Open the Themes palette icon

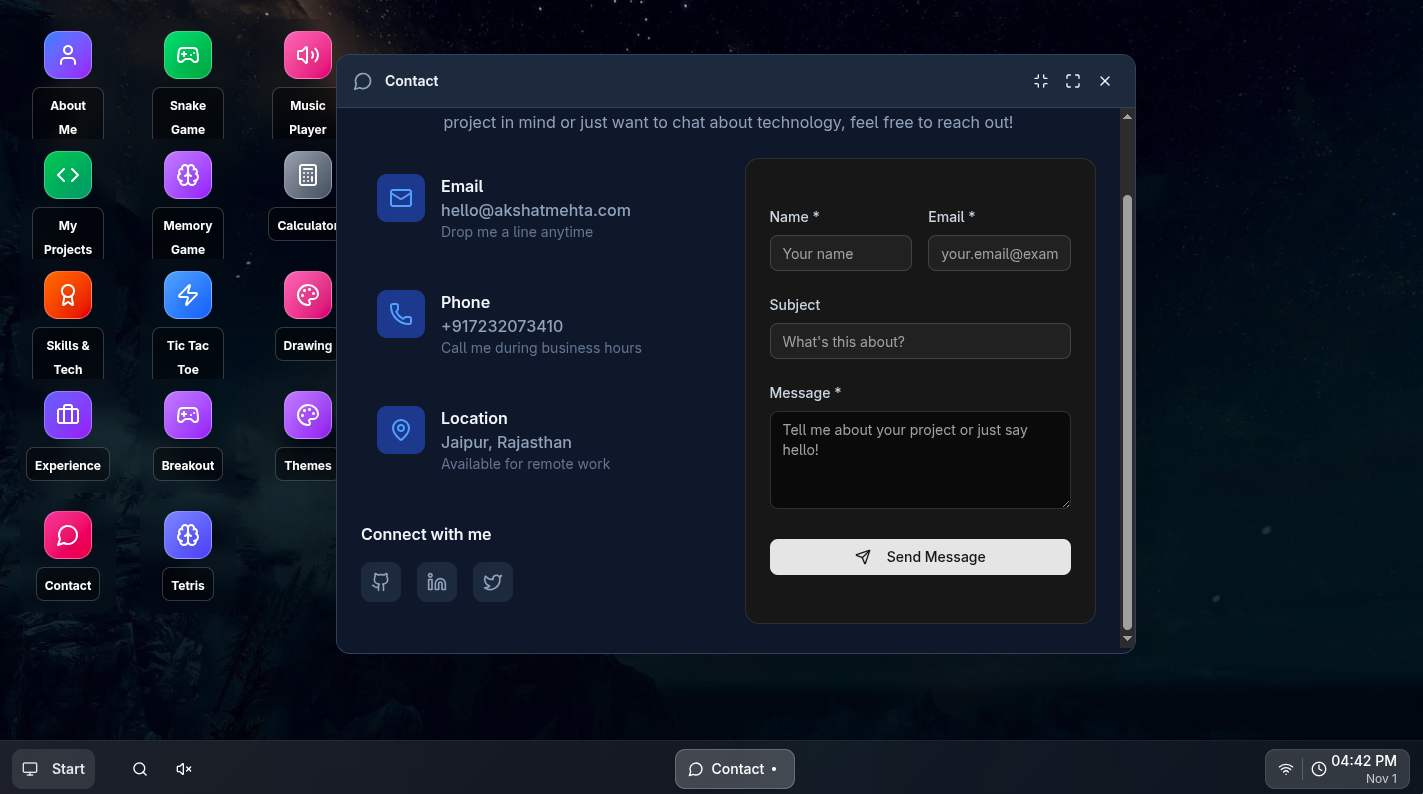pyautogui.click(x=308, y=415)
